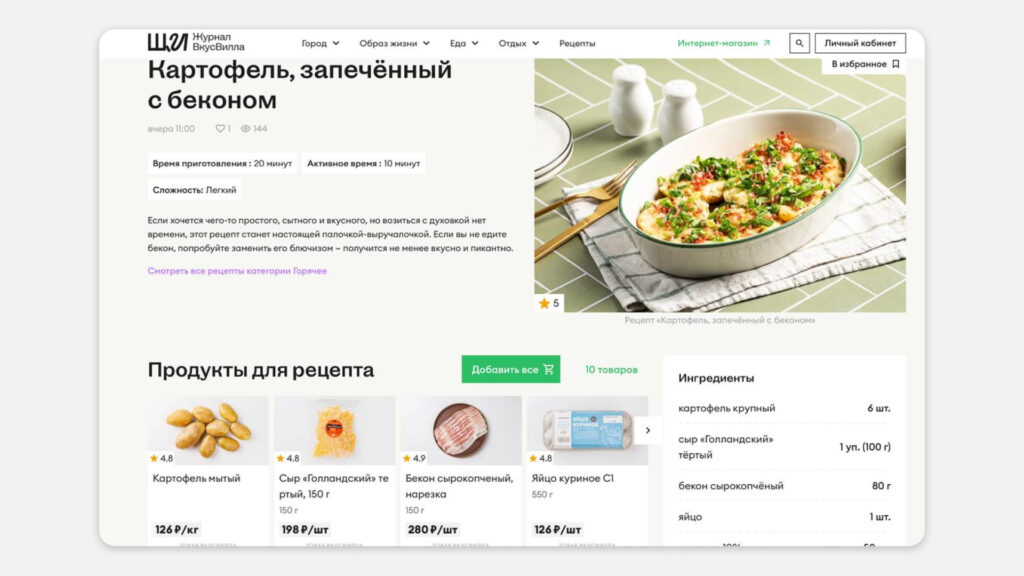Image resolution: width=1024 pixels, height=576 pixels.
Task: Open Личный кабинет button
Action: tap(860, 43)
